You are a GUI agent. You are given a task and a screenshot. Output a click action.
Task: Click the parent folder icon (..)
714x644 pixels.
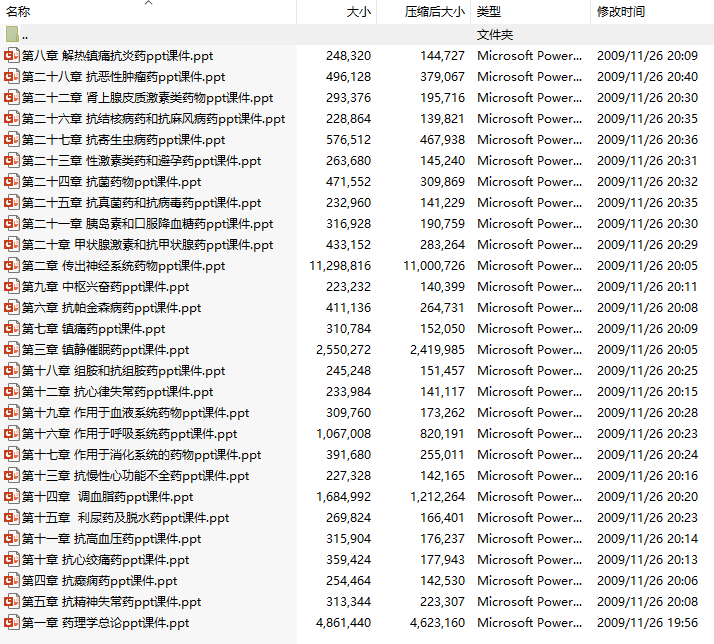pyautogui.click(x=12, y=34)
